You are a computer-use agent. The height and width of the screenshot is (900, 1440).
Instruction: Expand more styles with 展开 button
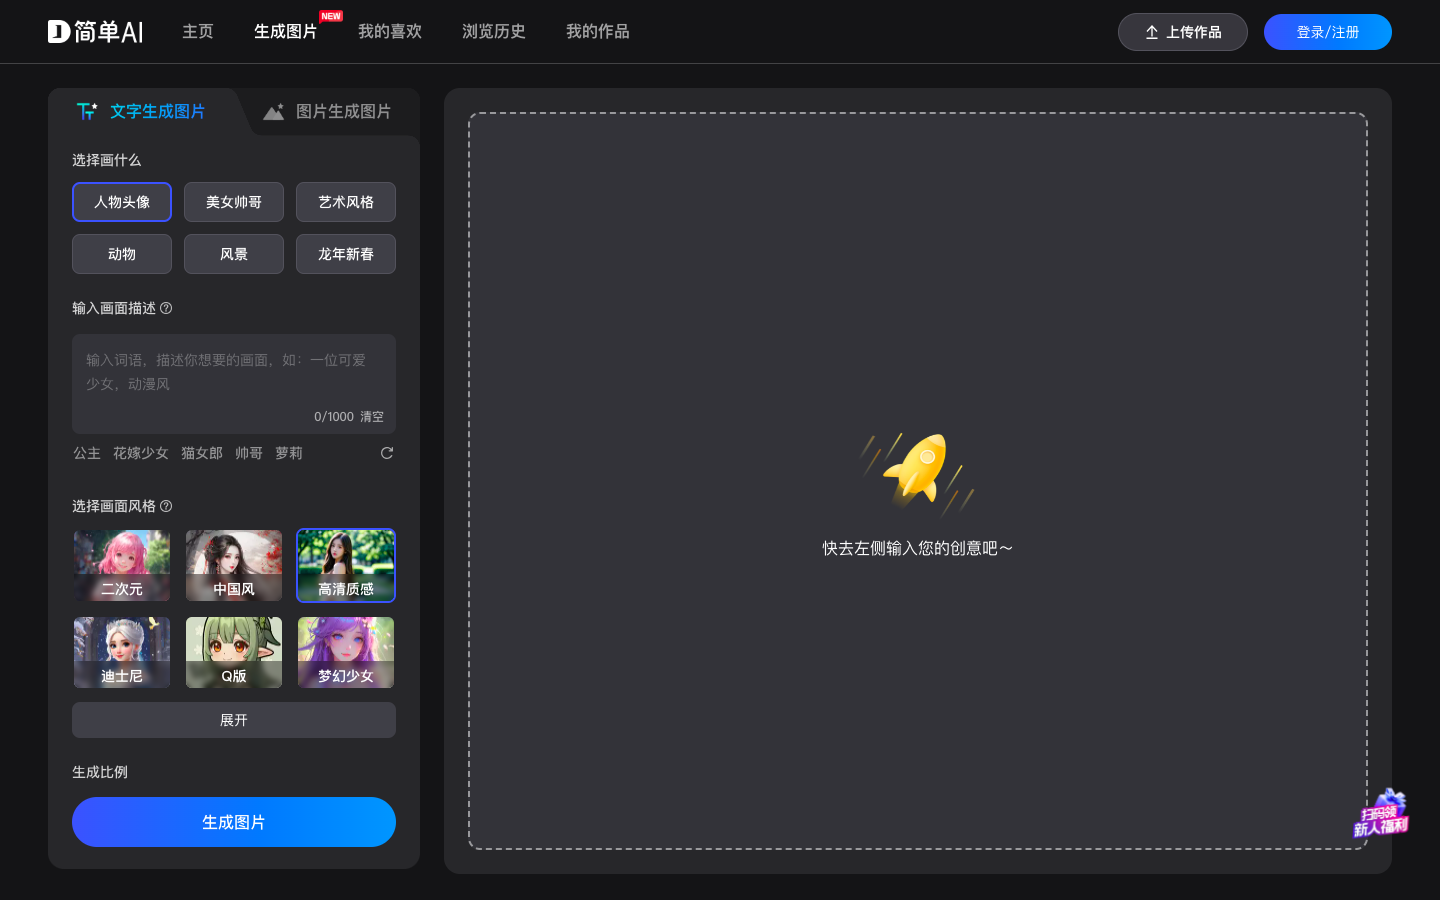point(233,719)
